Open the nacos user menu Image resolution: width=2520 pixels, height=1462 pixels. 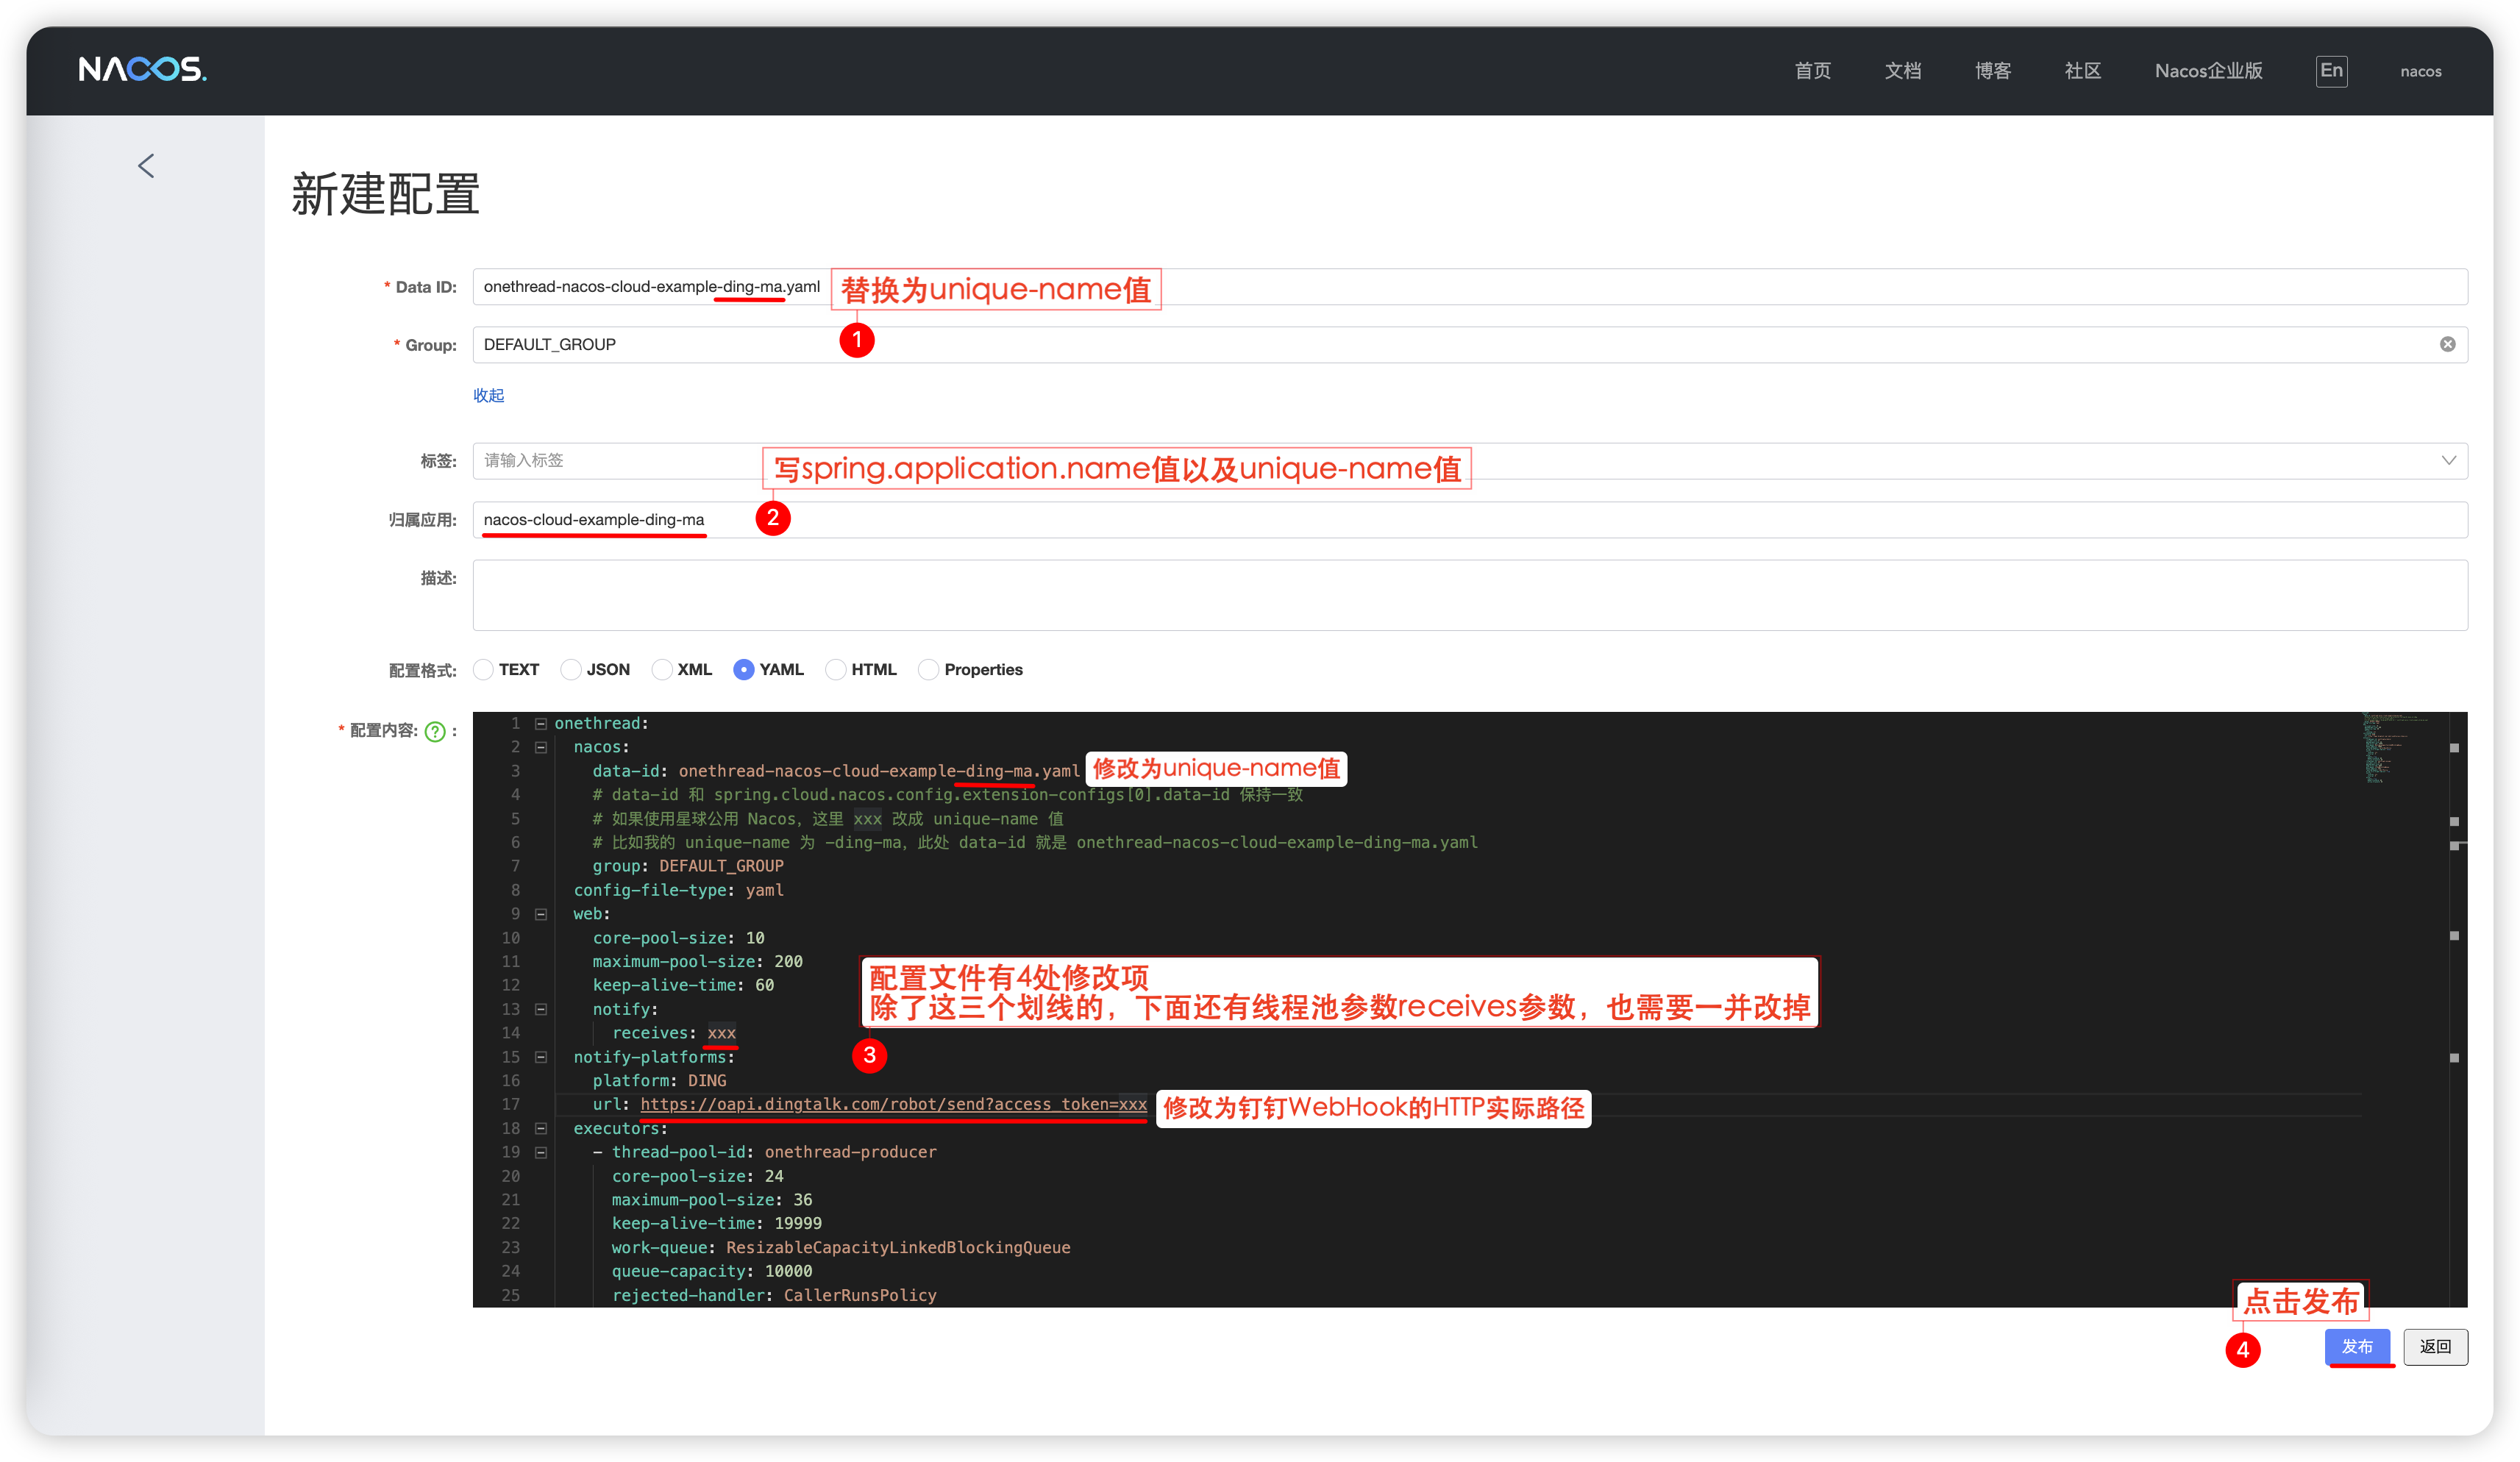click(2420, 71)
